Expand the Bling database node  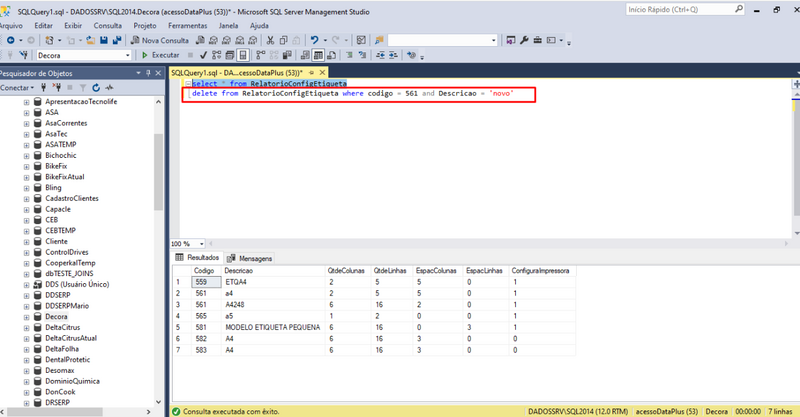27,188
